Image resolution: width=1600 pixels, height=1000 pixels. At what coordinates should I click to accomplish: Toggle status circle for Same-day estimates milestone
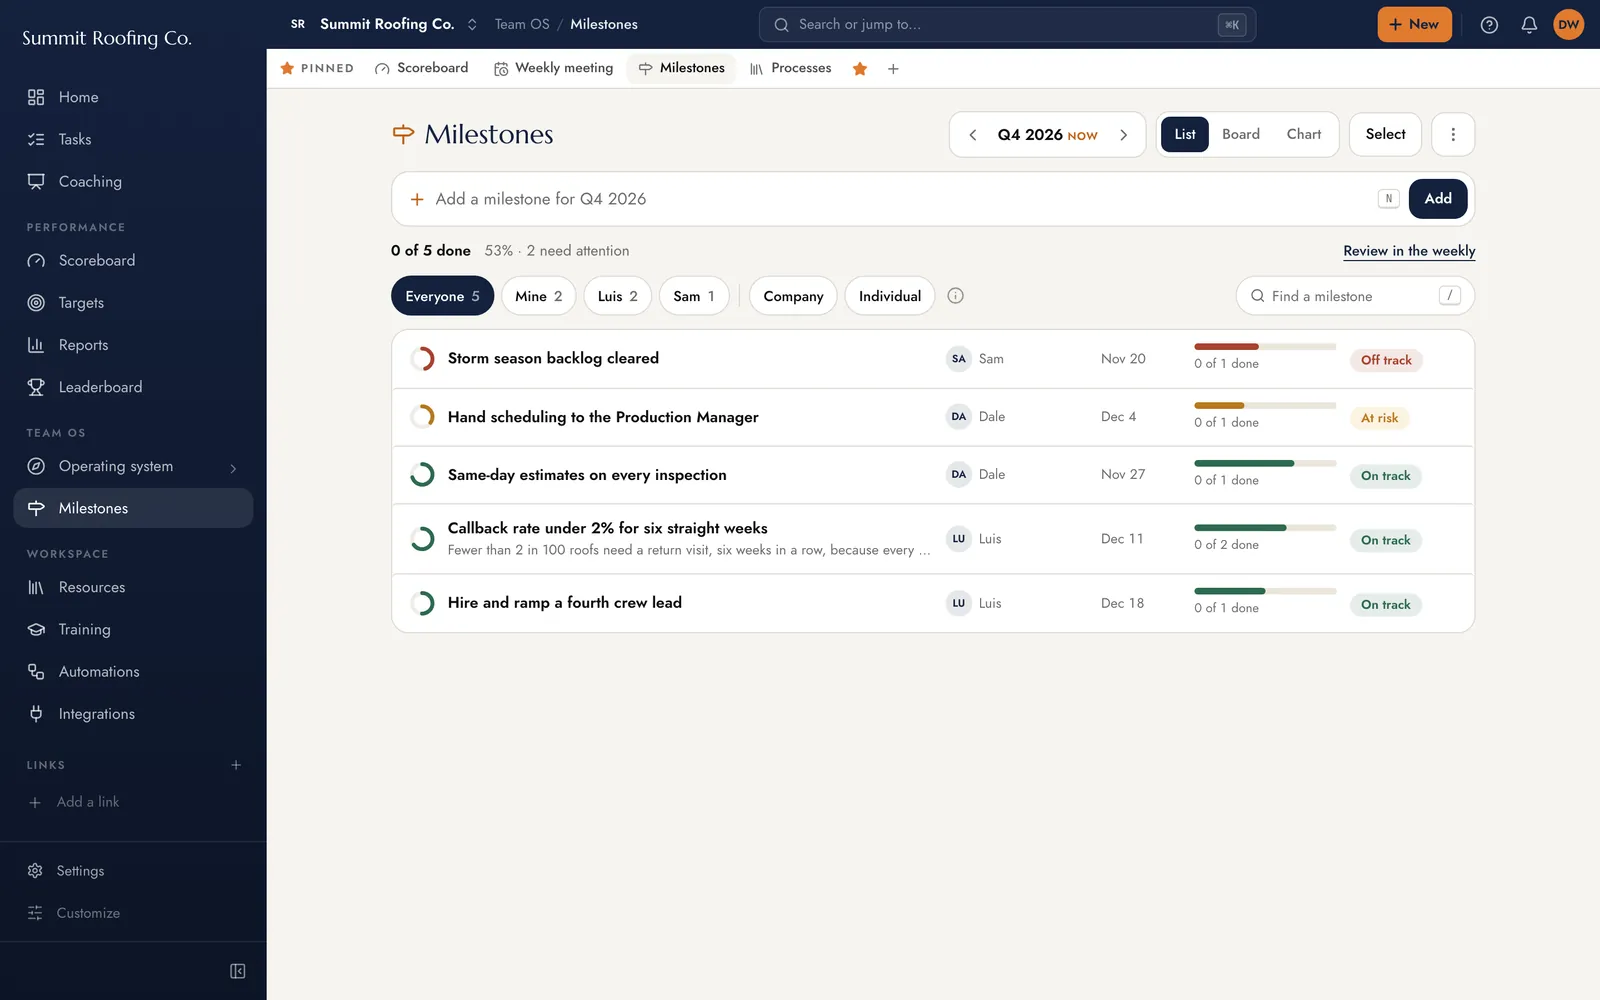click(422, 475)
